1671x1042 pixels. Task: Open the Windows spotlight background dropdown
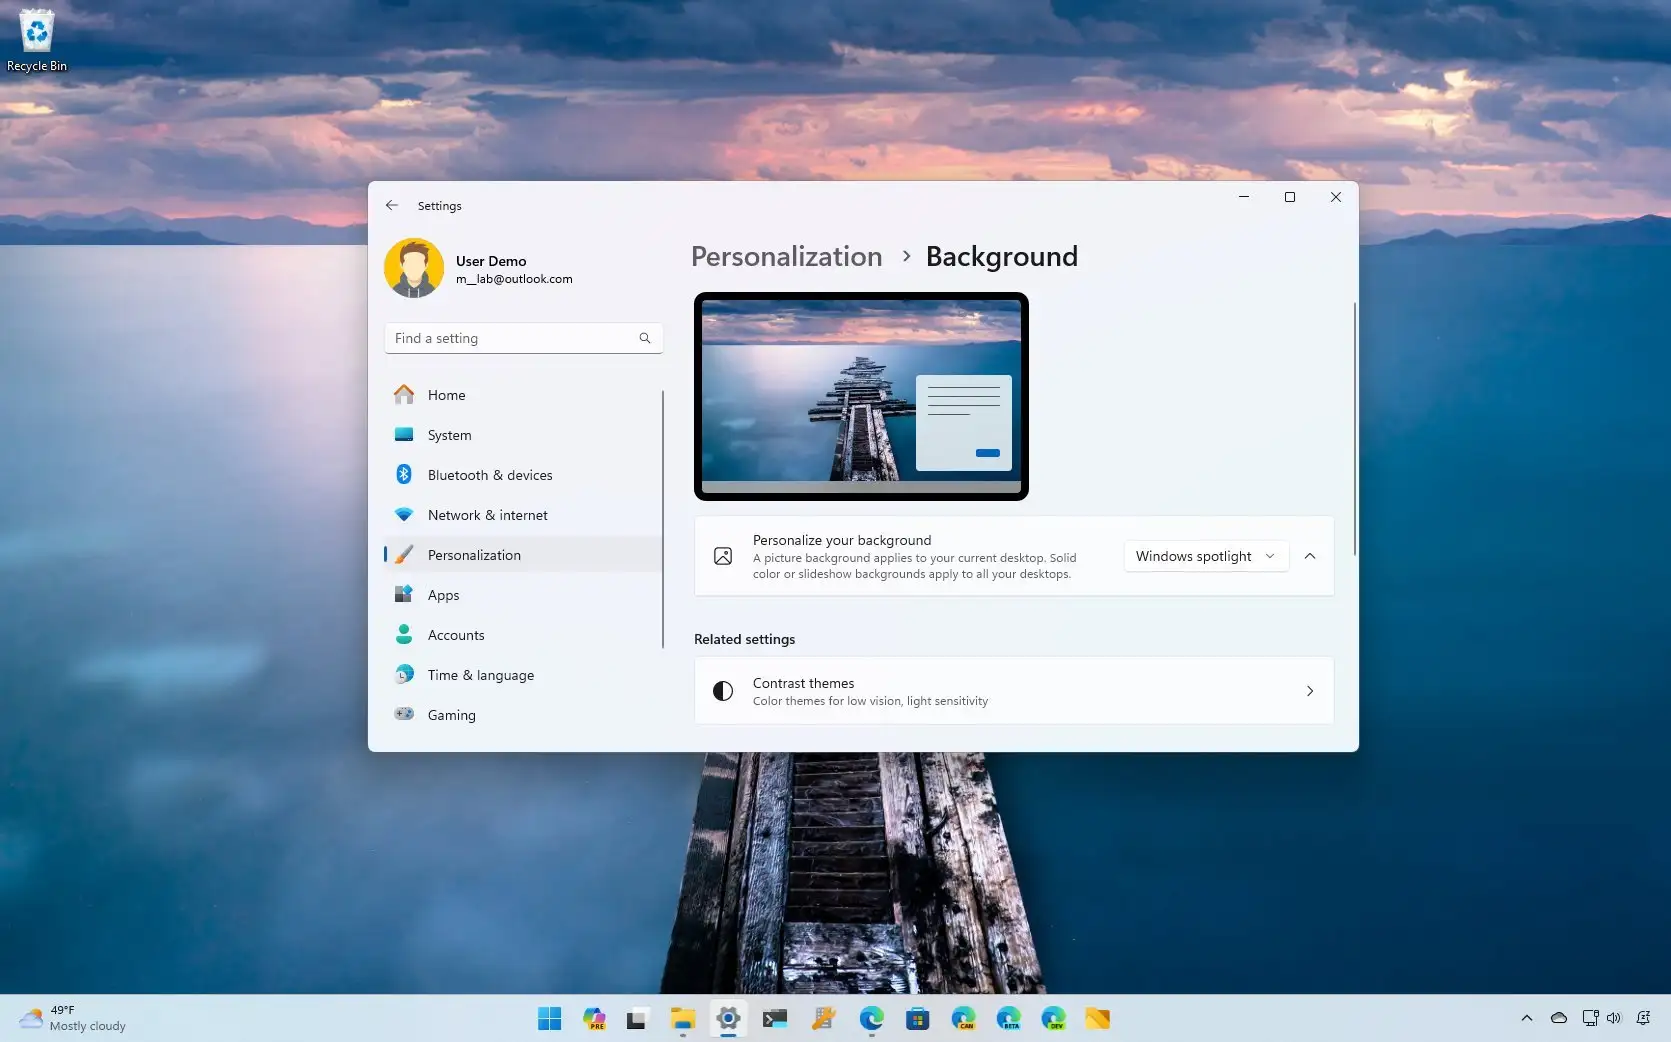[1204, 556]
